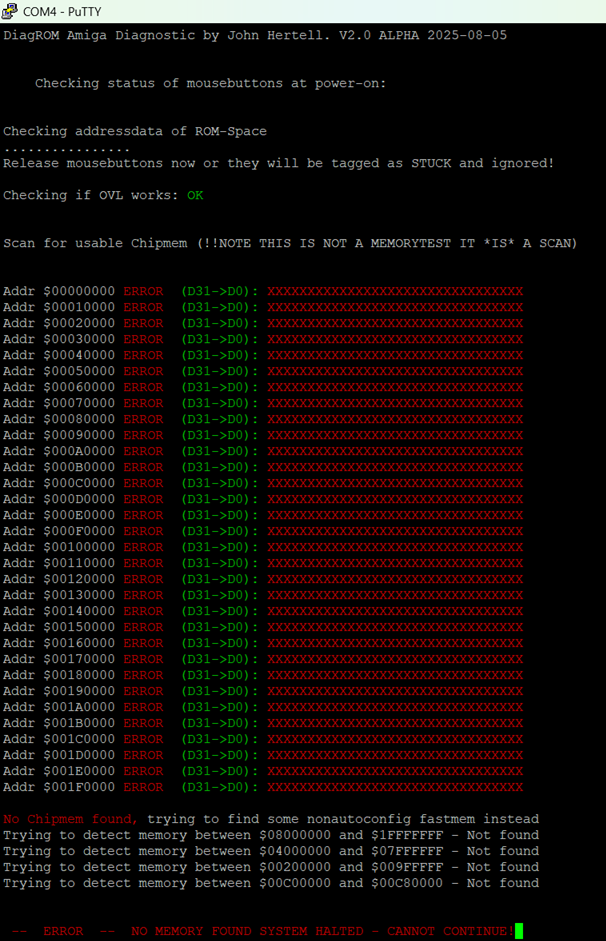Viewport: 606px width, 941px height.
Task: Click the "Release mousebuttons now" warning line
Action: coord(278,163)
